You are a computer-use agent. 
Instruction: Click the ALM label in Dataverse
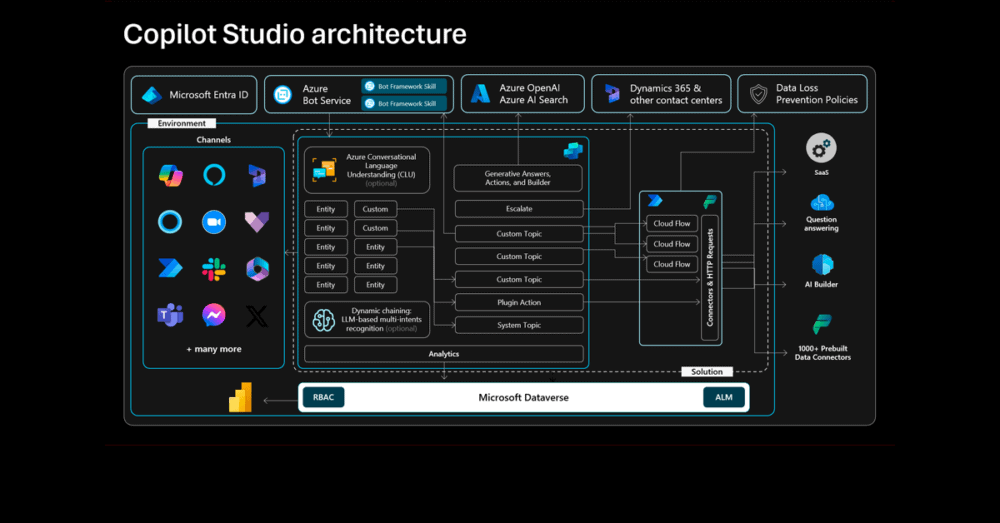tap(724, 398)
